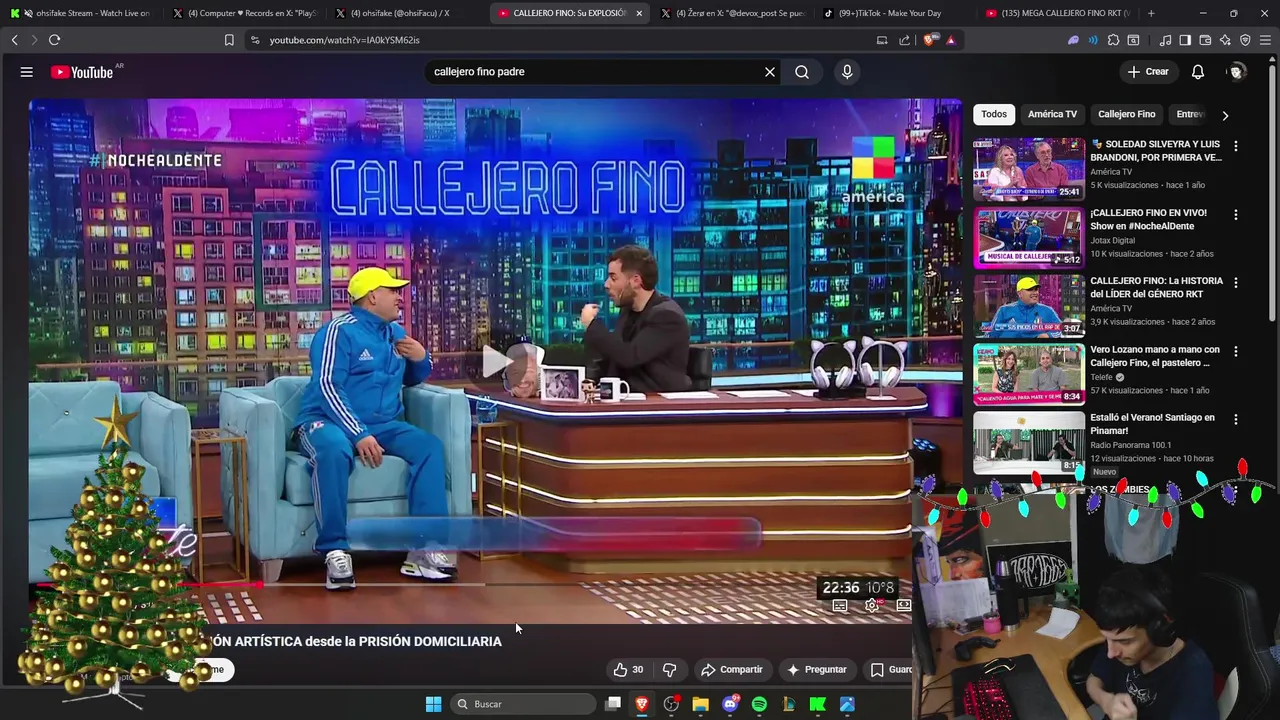The height and width of the screenshot is (720, 1280).
Task: Play the video with center play button
Action: pyautogui.click(x=497, y=362)
